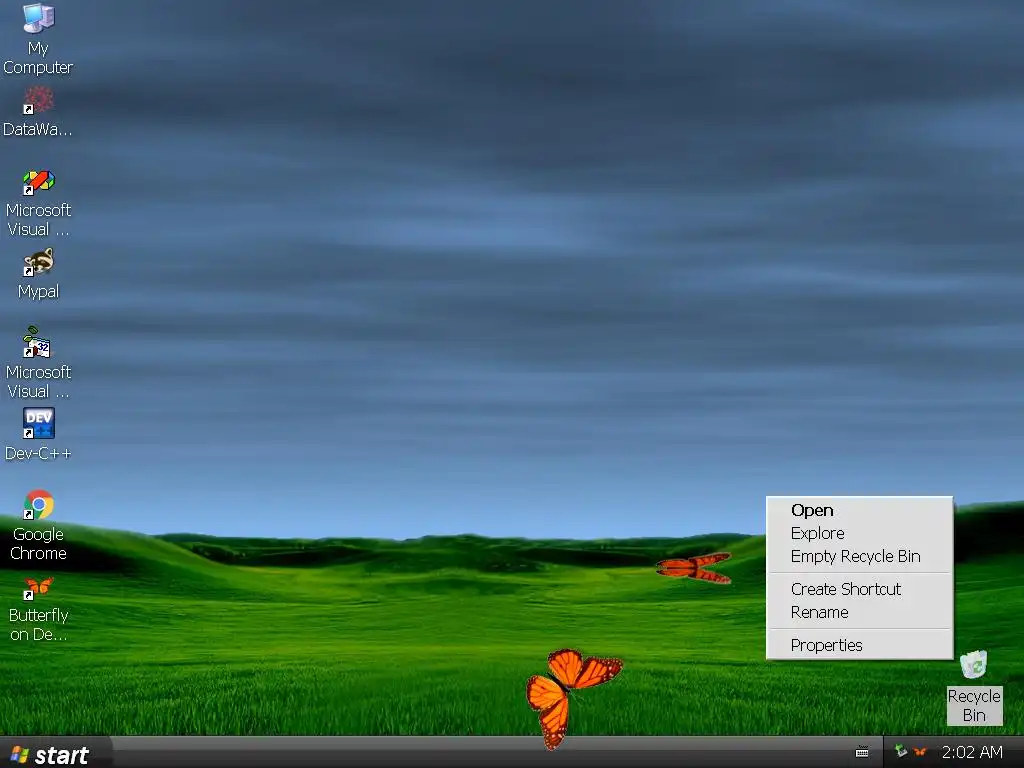1024x768 pixels.
Task: Open Properties from the context menu
Action: [x=859, y=645]
